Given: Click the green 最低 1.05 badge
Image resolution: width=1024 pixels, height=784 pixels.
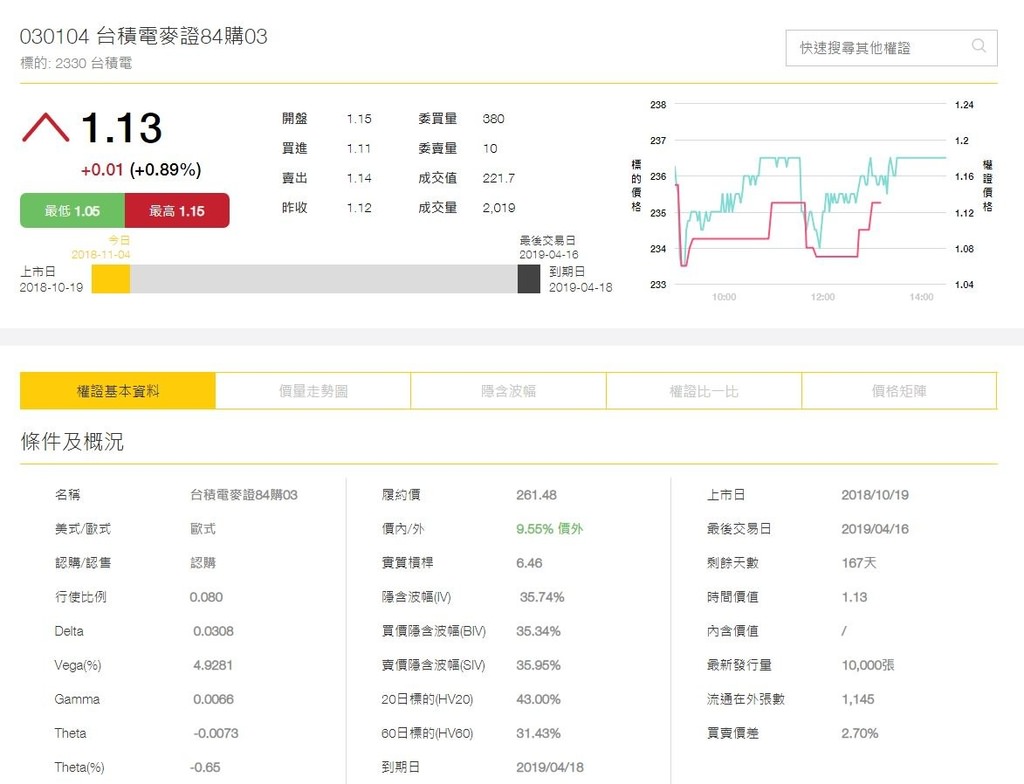Looking at the screenshot, I should click(72, 210).
